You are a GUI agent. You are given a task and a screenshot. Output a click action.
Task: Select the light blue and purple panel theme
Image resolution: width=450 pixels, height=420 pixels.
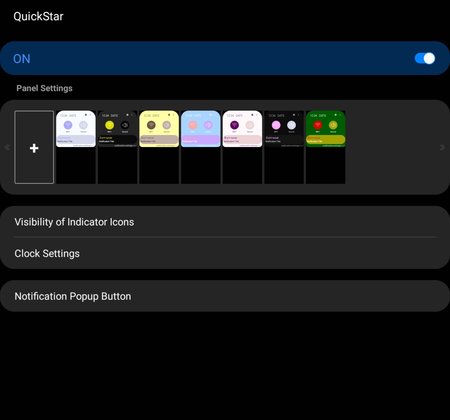pyautogui.click(x=201, y=147)
